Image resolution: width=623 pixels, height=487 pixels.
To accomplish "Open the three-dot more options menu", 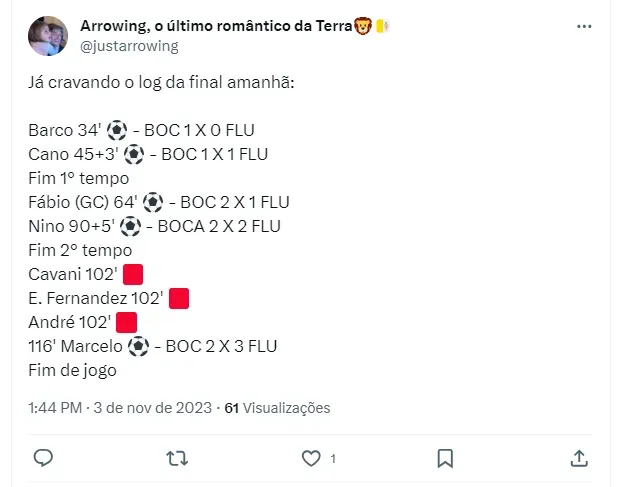I will [x=584, y=27].
